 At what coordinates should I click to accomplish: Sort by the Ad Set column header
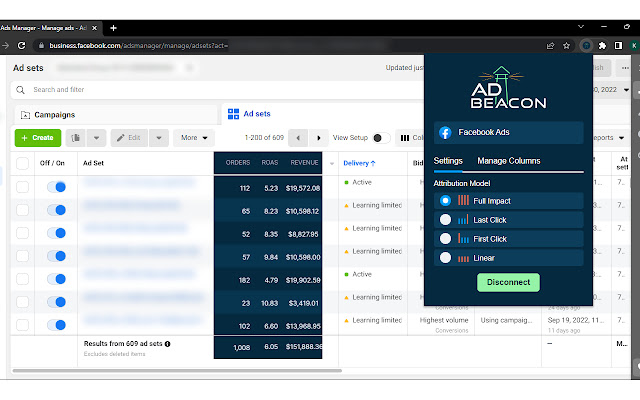tap(93, 163)
